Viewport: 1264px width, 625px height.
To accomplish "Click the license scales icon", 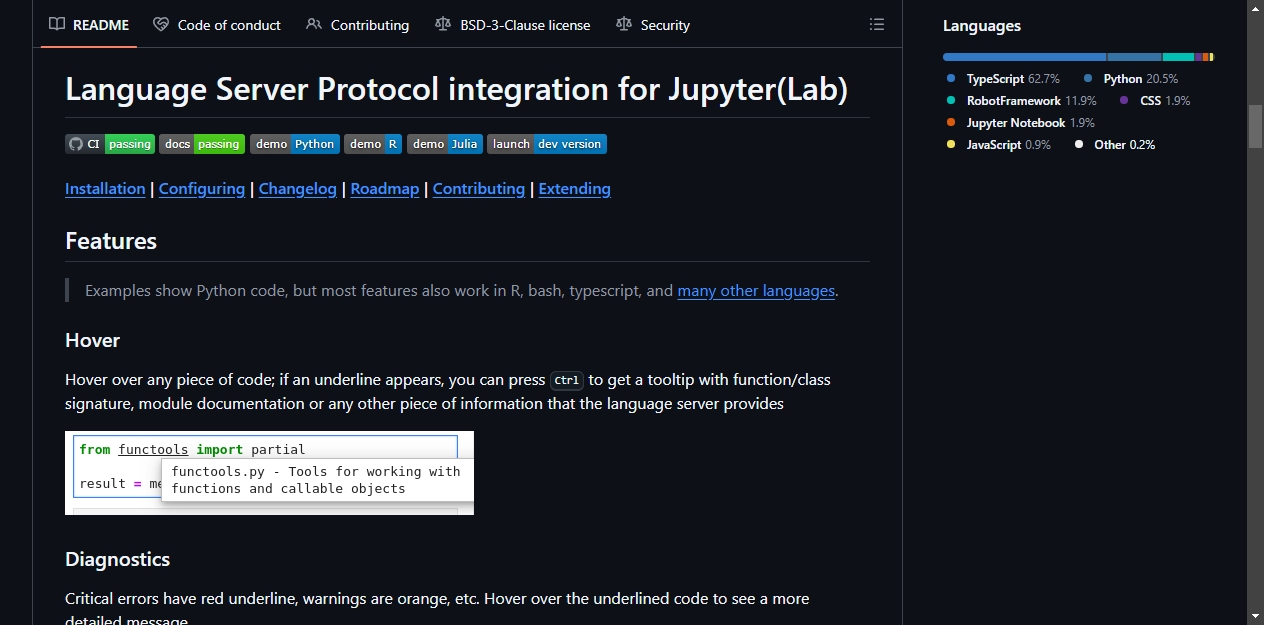I will click(443, 25).
